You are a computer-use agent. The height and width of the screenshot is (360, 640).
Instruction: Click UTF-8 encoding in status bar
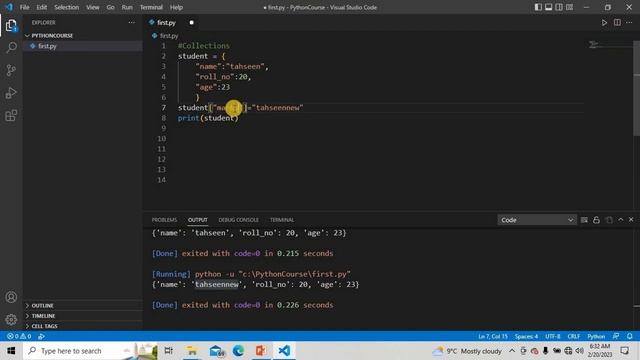click(x=553, y=336)
